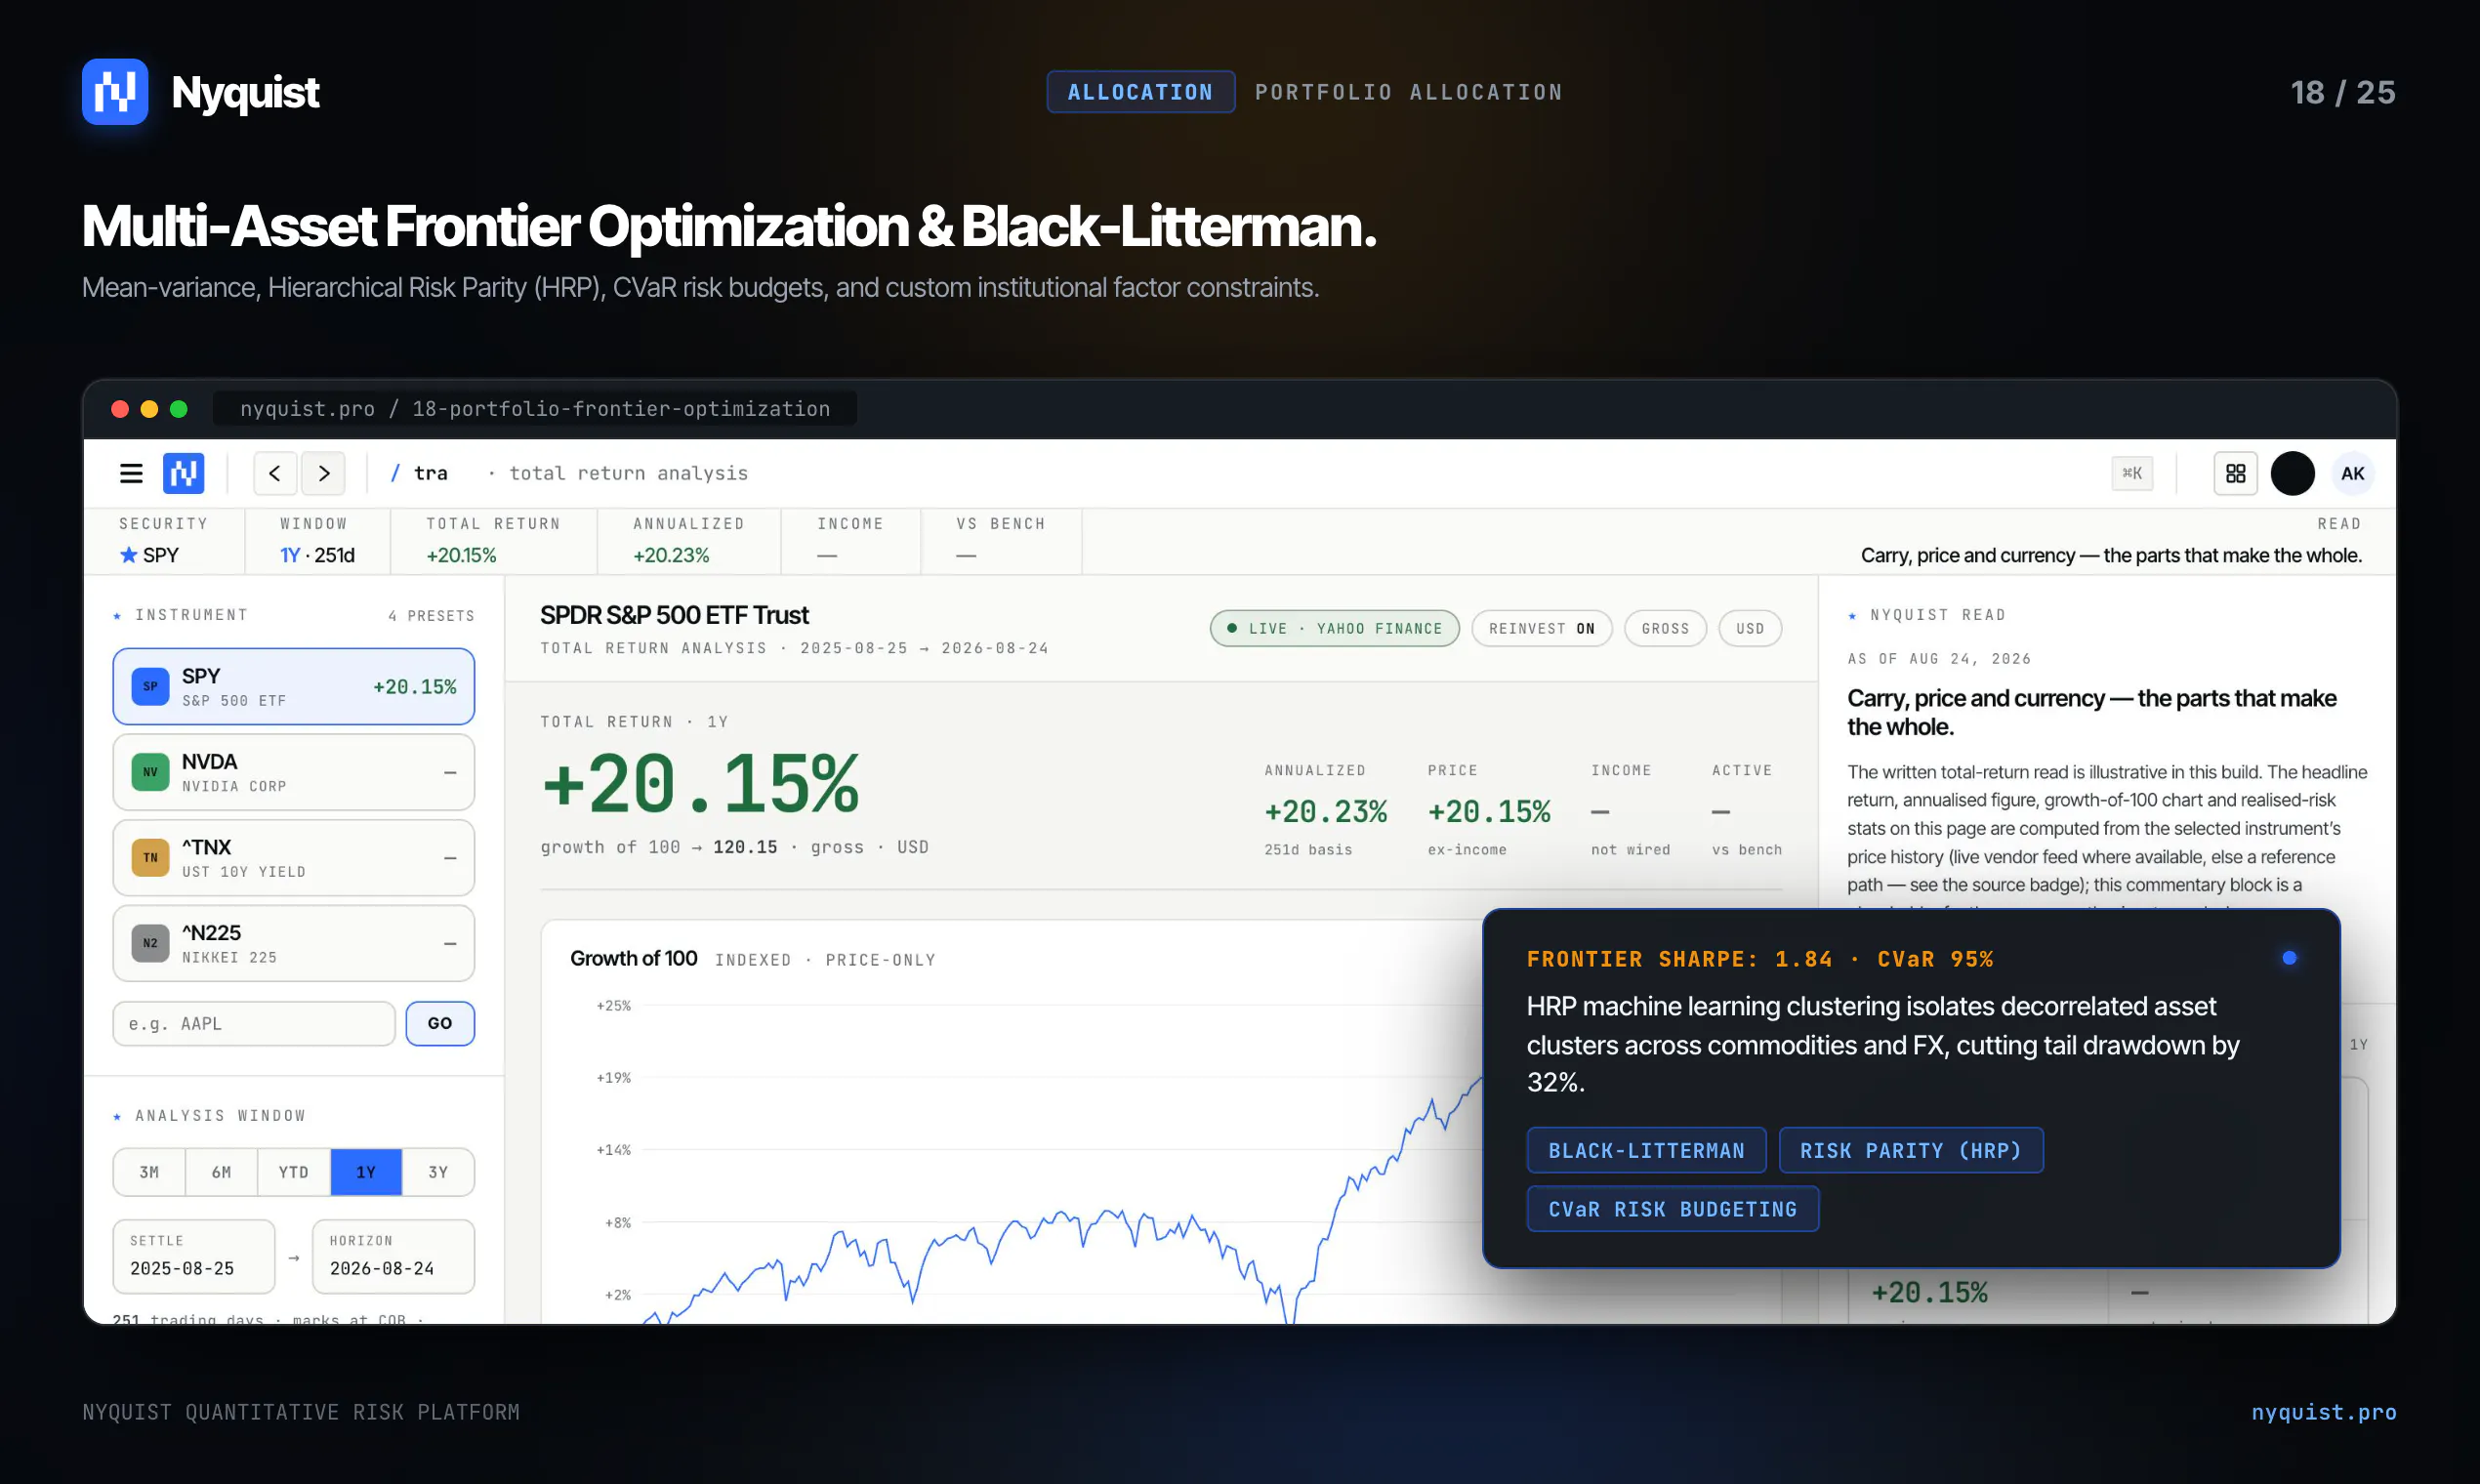Viewport: 2480px width, 1484px height.
Task: Select the ^TNX UST 10Y Yield instrument
Action: (x=293, y=857)
